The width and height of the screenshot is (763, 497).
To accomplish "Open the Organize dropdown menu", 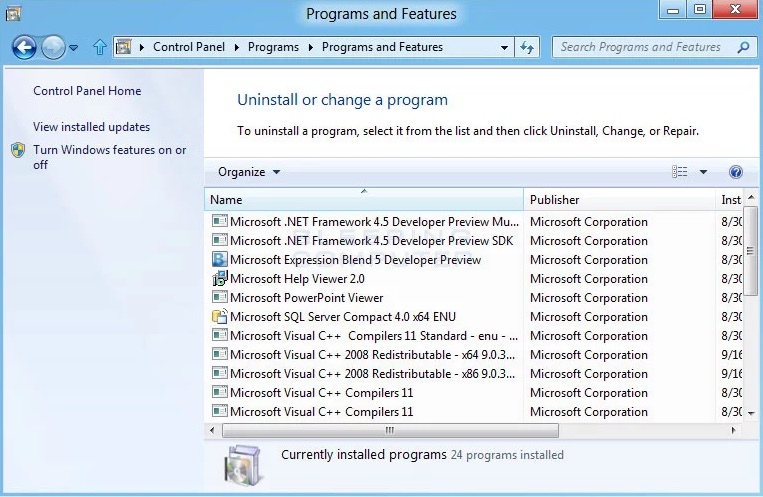I will click(x=249, y=172).
